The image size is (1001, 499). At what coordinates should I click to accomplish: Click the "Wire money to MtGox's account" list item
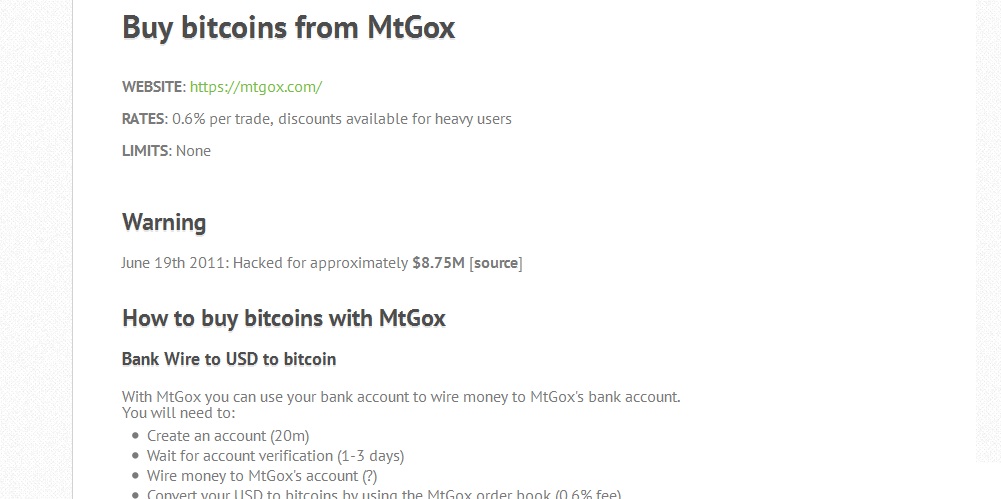pos(262,476)
